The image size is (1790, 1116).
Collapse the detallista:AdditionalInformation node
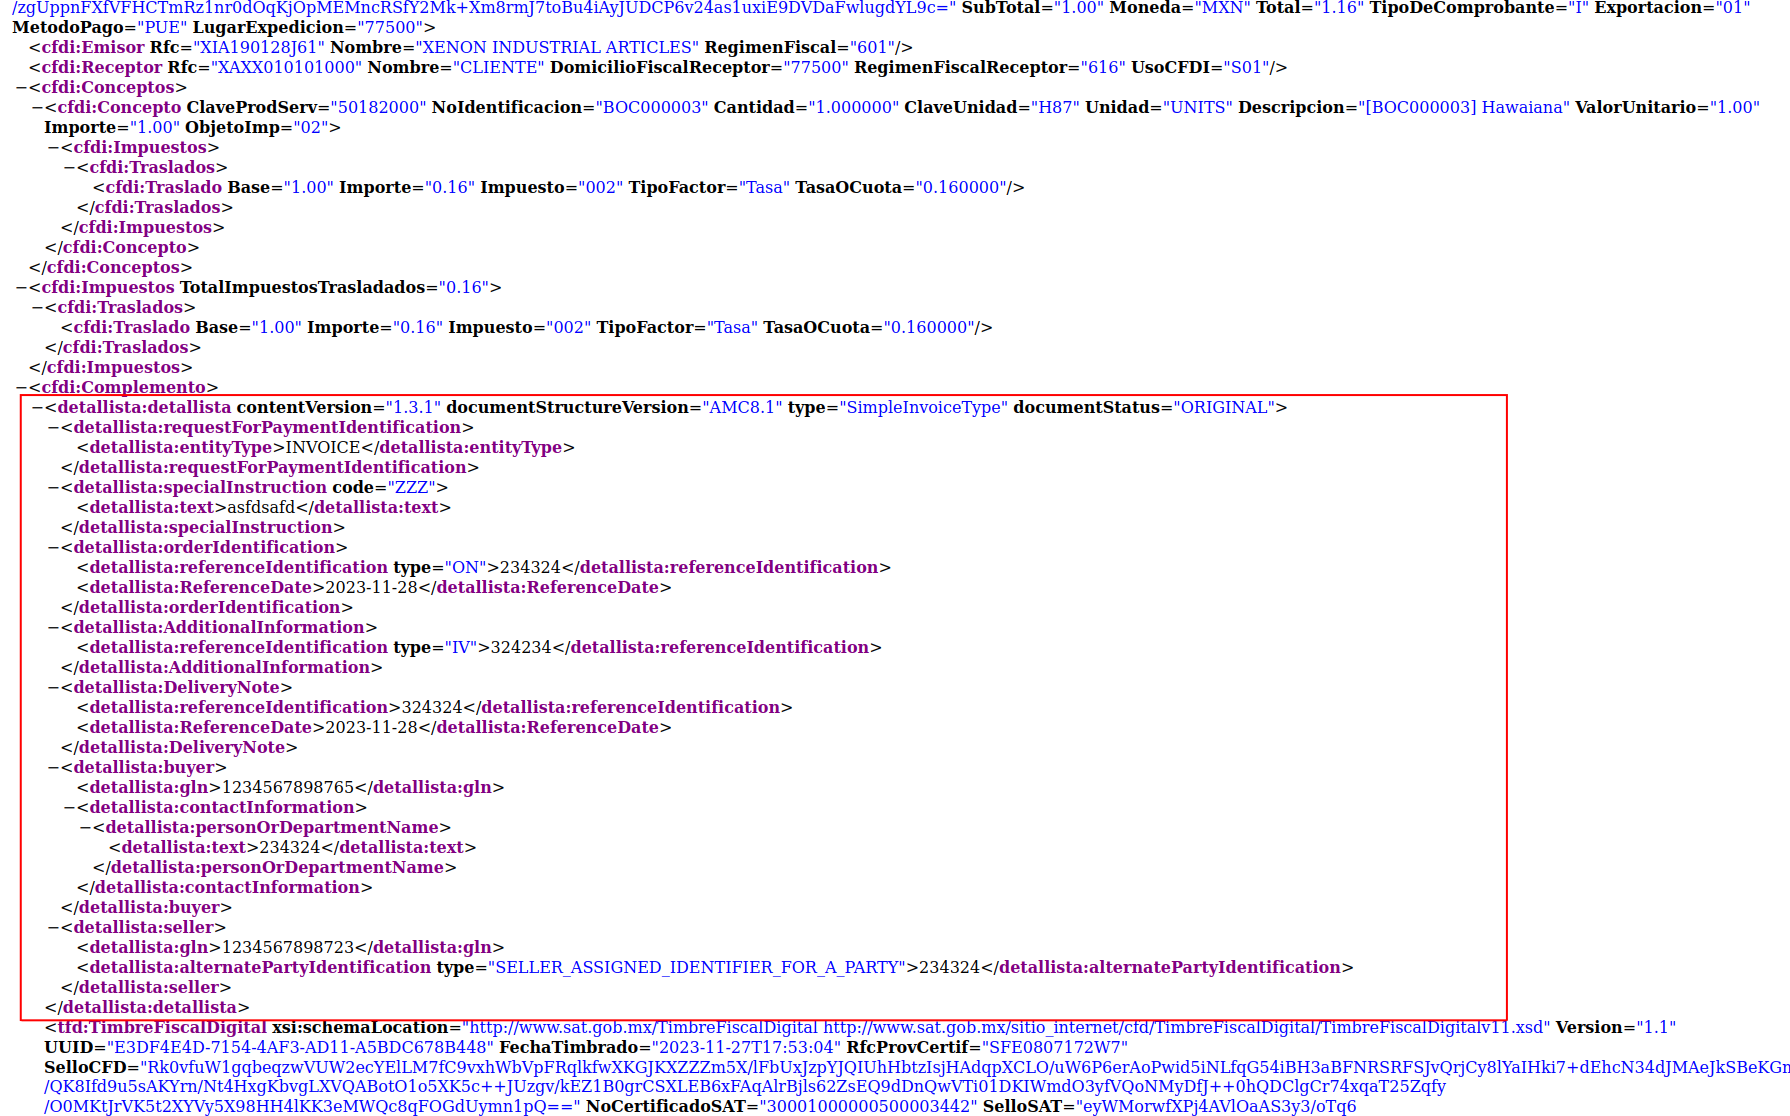tap(53, 628)
